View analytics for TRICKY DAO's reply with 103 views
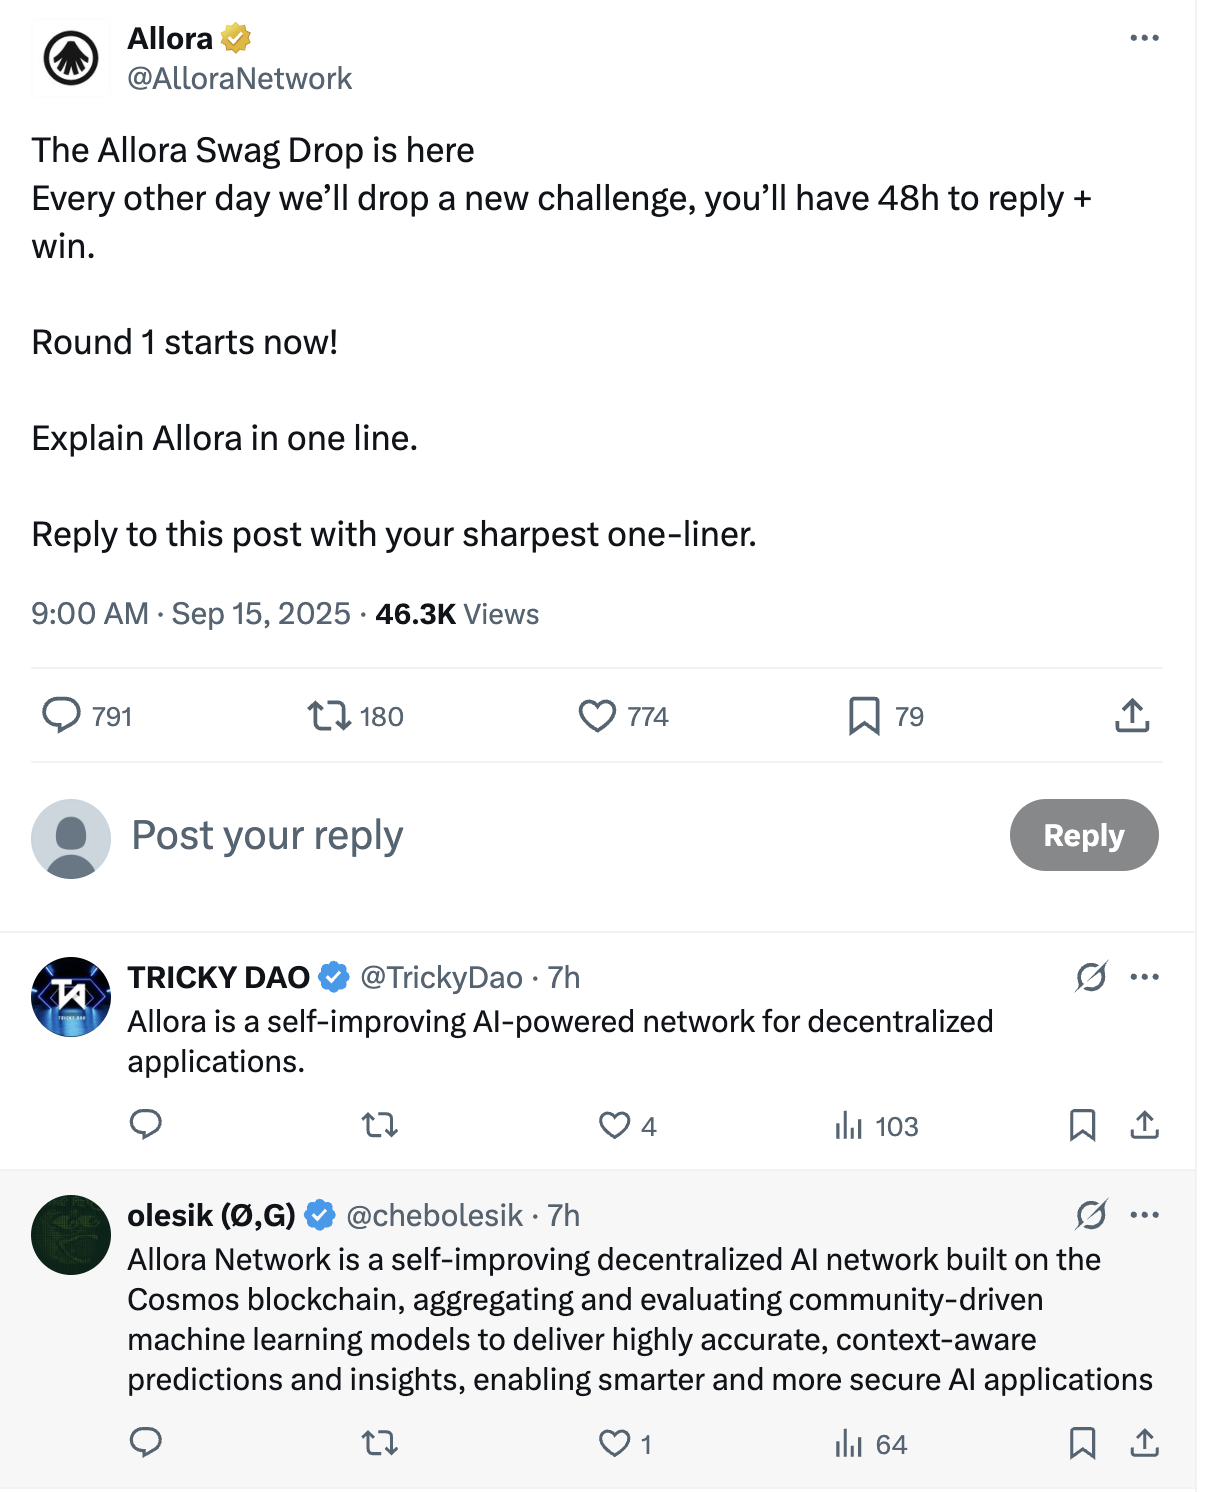 pos(848,1126)
